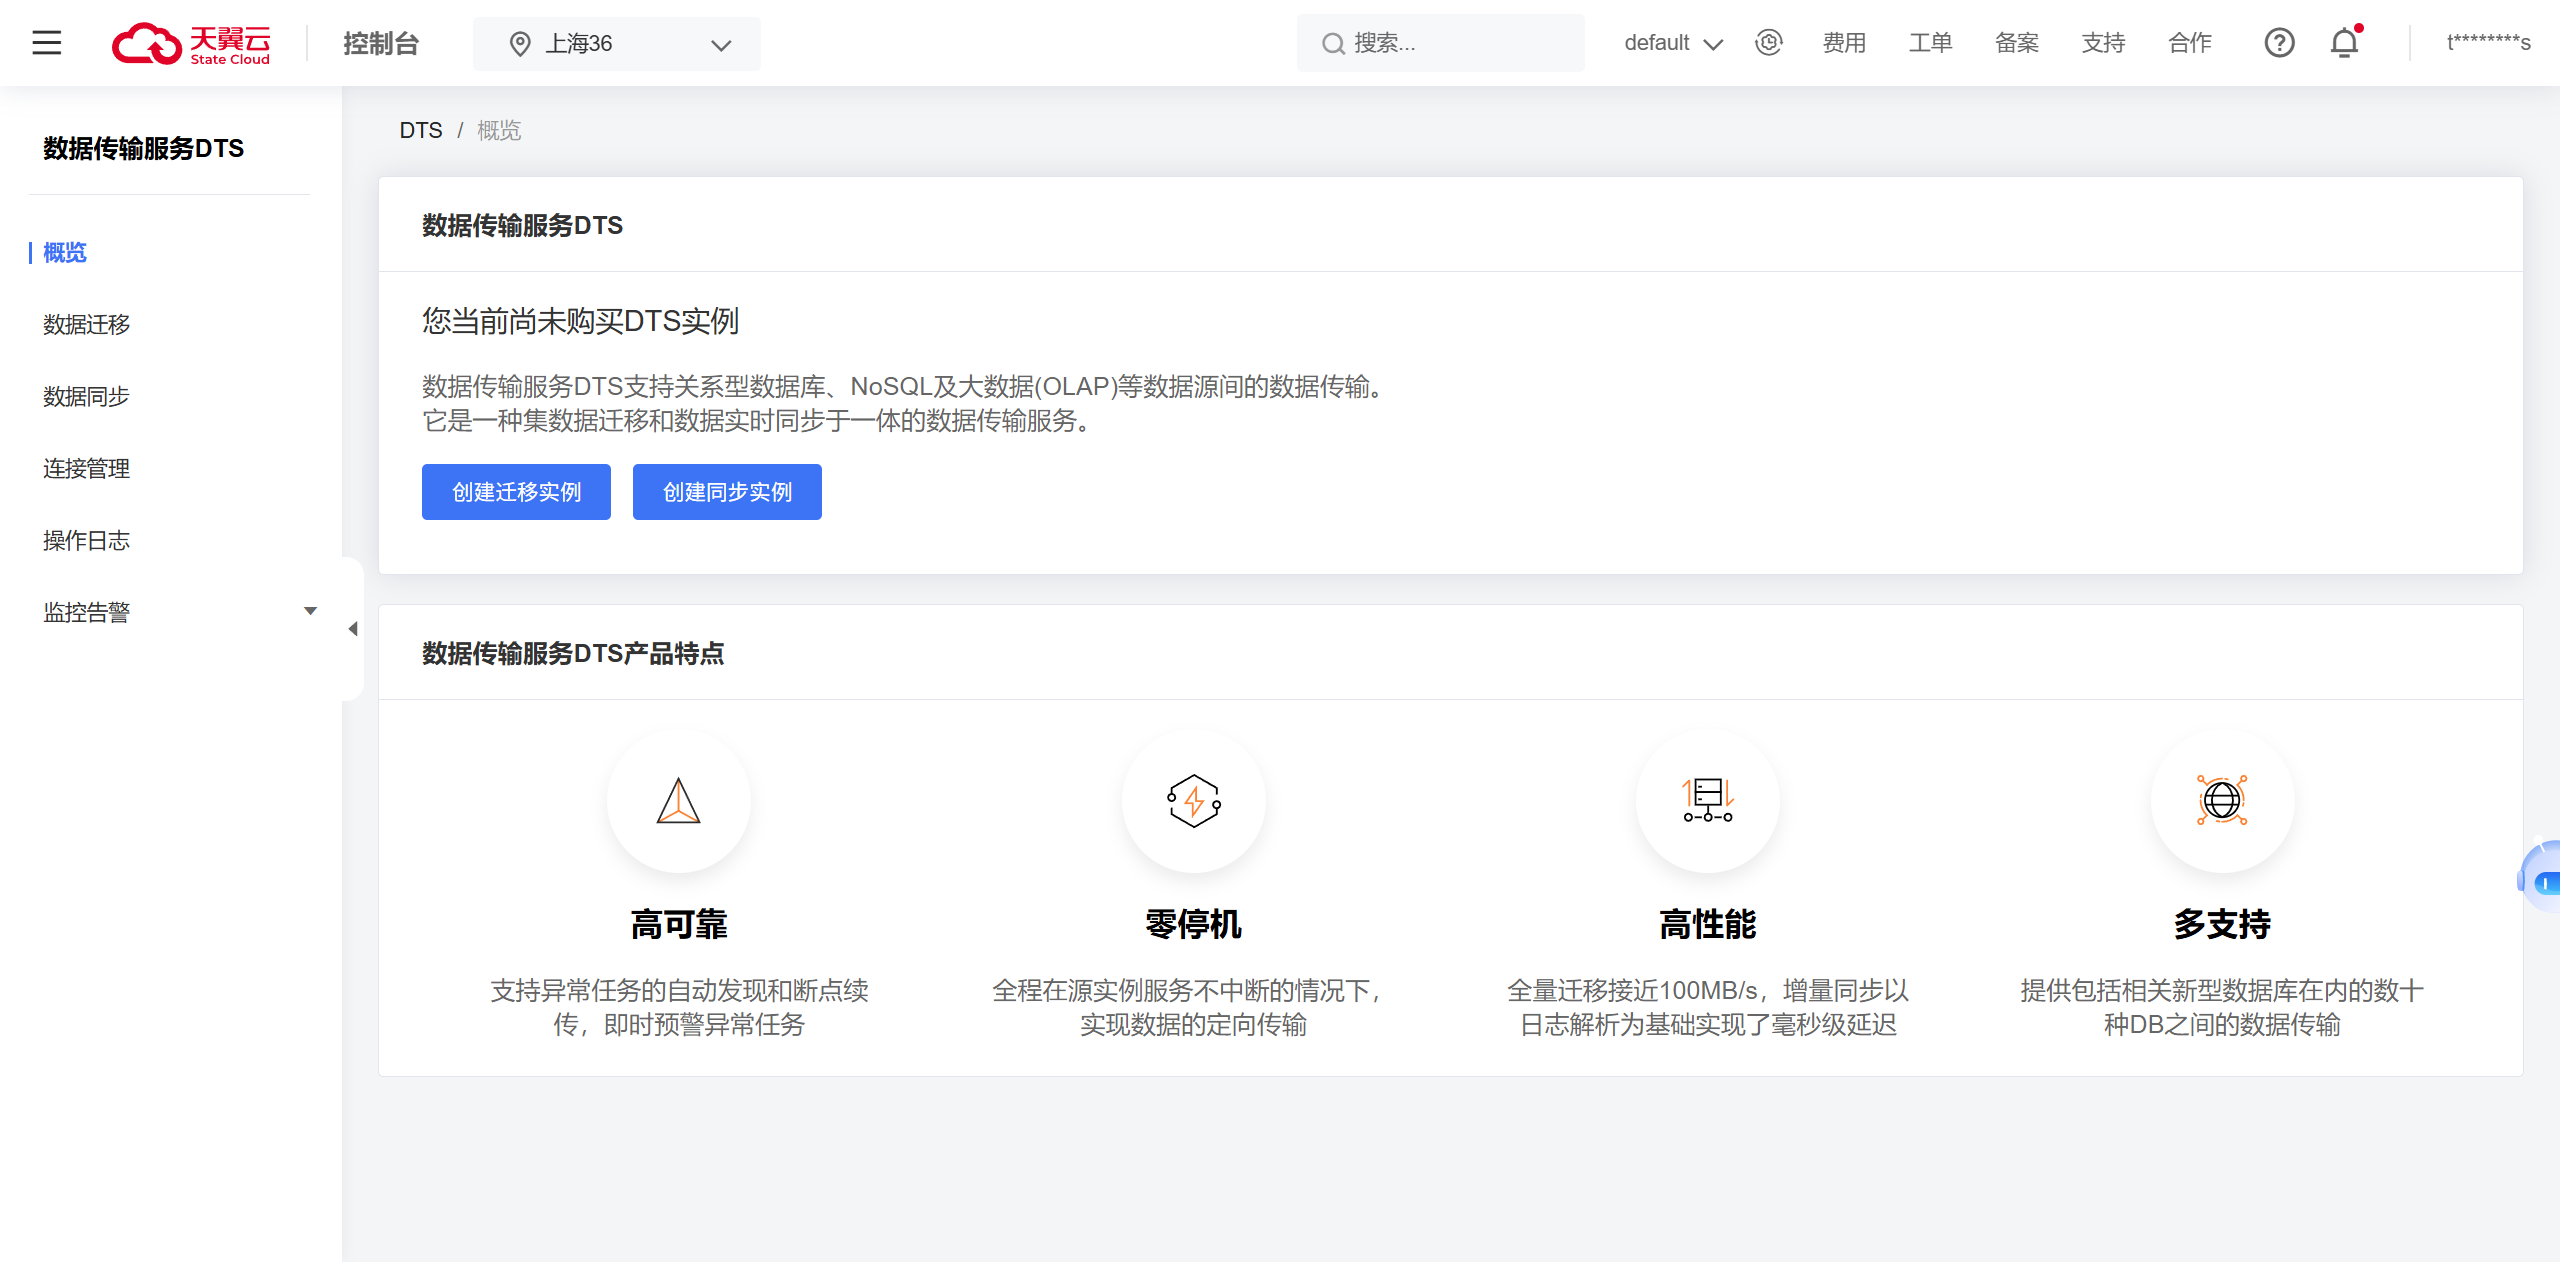Click the 高性能 server icon

1708,801
